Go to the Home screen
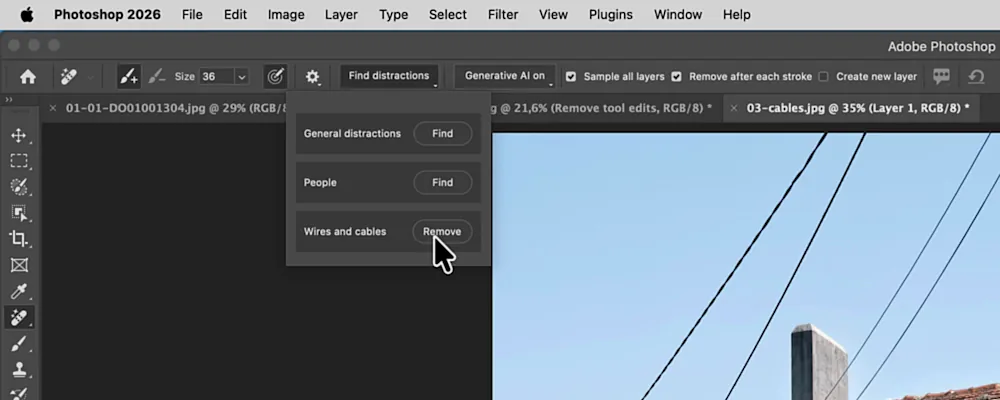1000x400 pixels. [27, 77]
